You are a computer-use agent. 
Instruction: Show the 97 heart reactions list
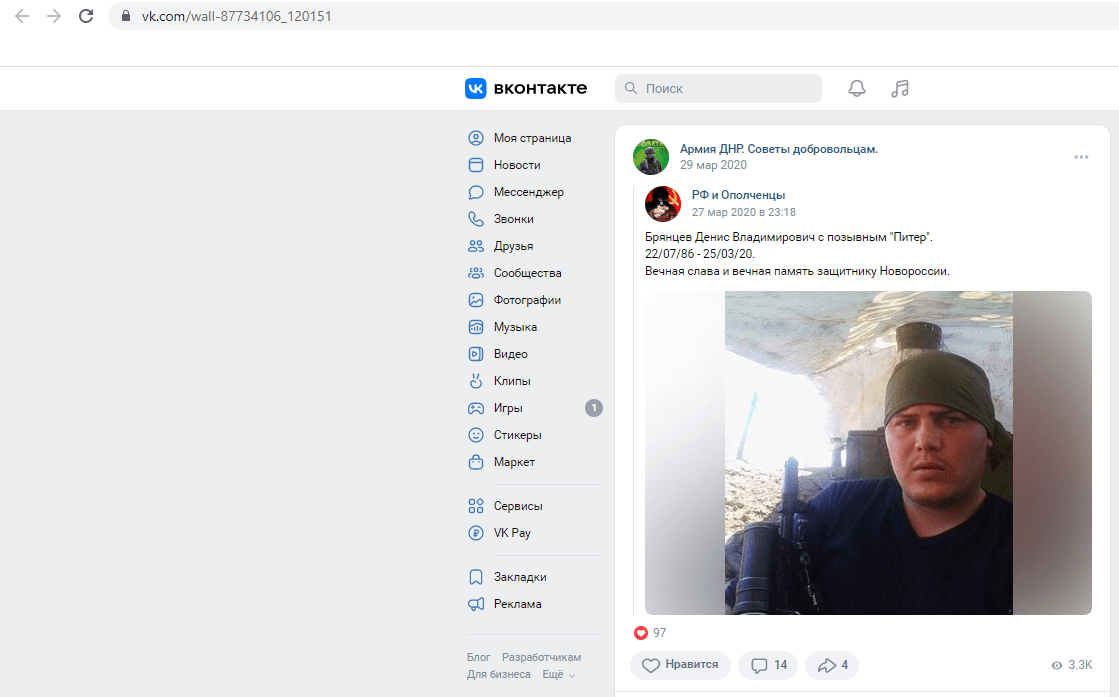coord(650,633)
